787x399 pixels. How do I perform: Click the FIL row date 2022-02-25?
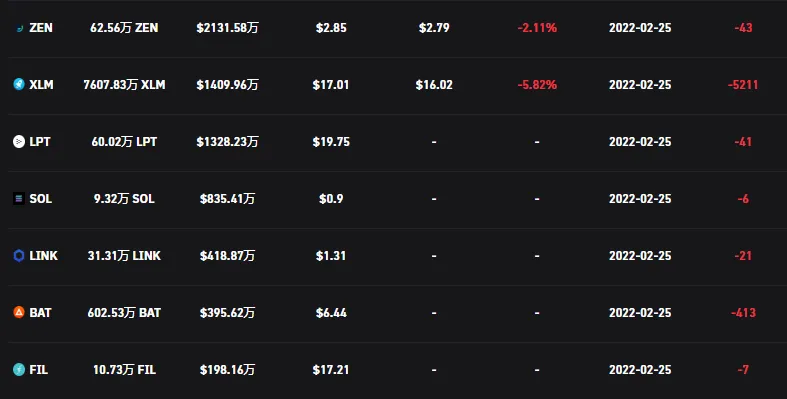[640, 370]
